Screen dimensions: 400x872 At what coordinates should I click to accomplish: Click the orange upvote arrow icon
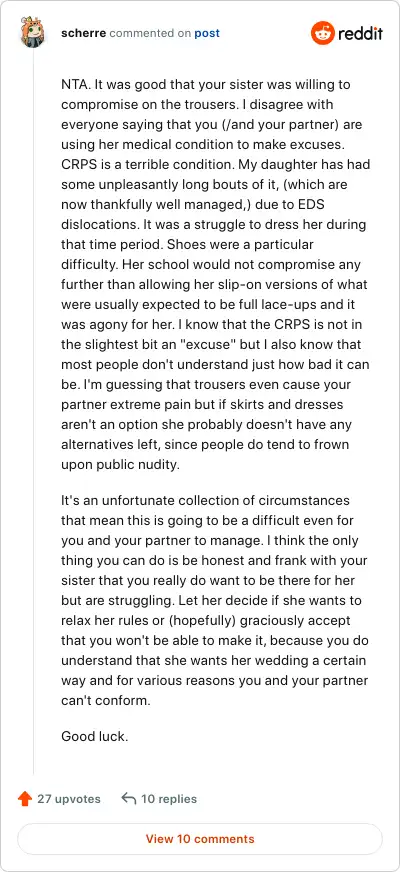coord(25,799)
